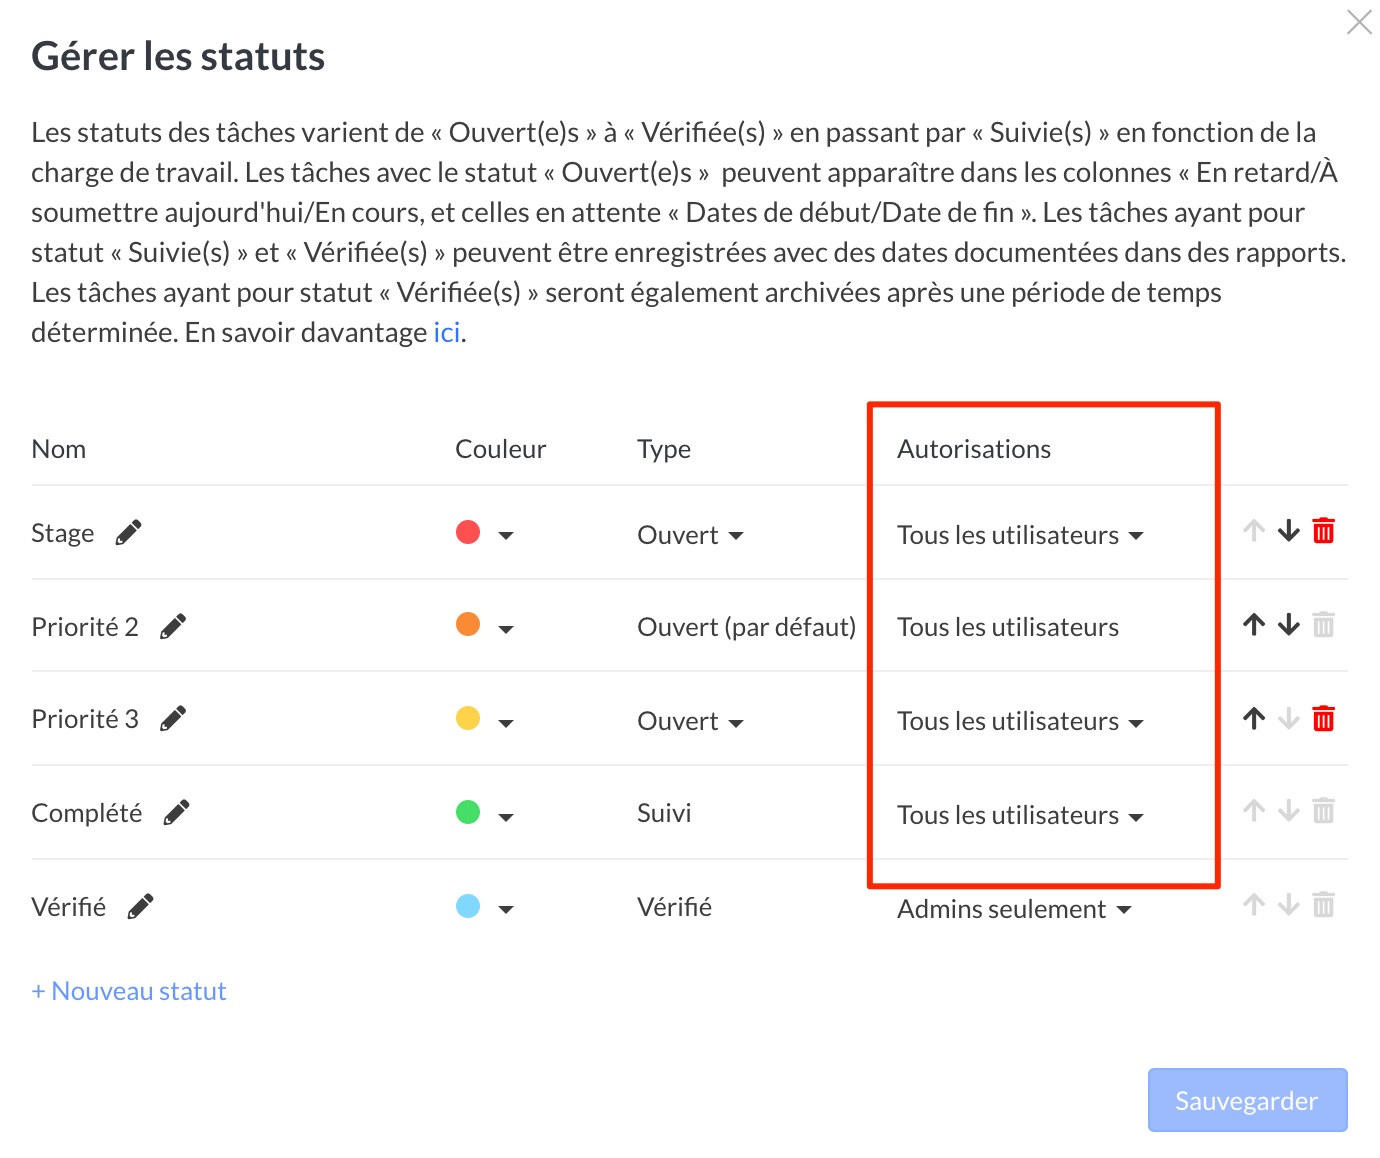Move Priorité 3 status up
Image resolution: width=1380 pixels, height=1158 pixels.
pyautogui.click(x=1254, y=719)
